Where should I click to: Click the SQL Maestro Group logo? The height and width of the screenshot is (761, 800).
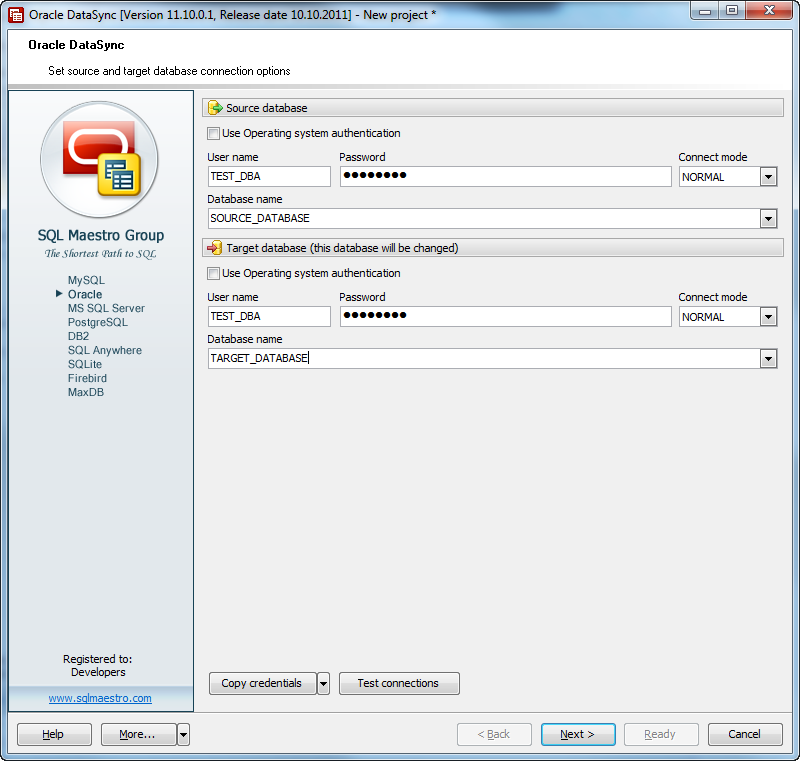point(99,160)
